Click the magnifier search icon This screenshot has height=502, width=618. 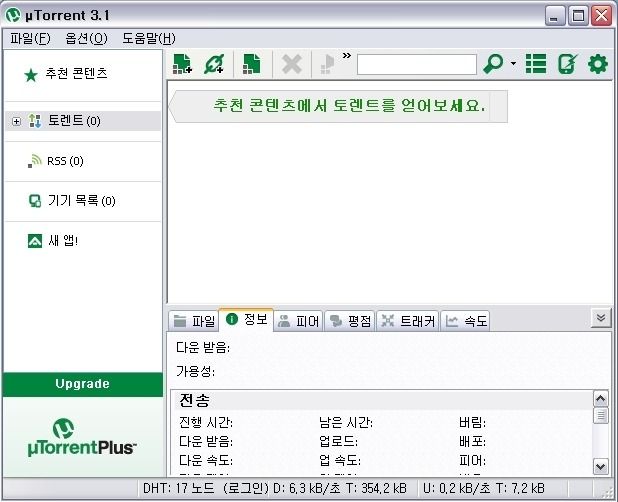click(x=493, y=63)
